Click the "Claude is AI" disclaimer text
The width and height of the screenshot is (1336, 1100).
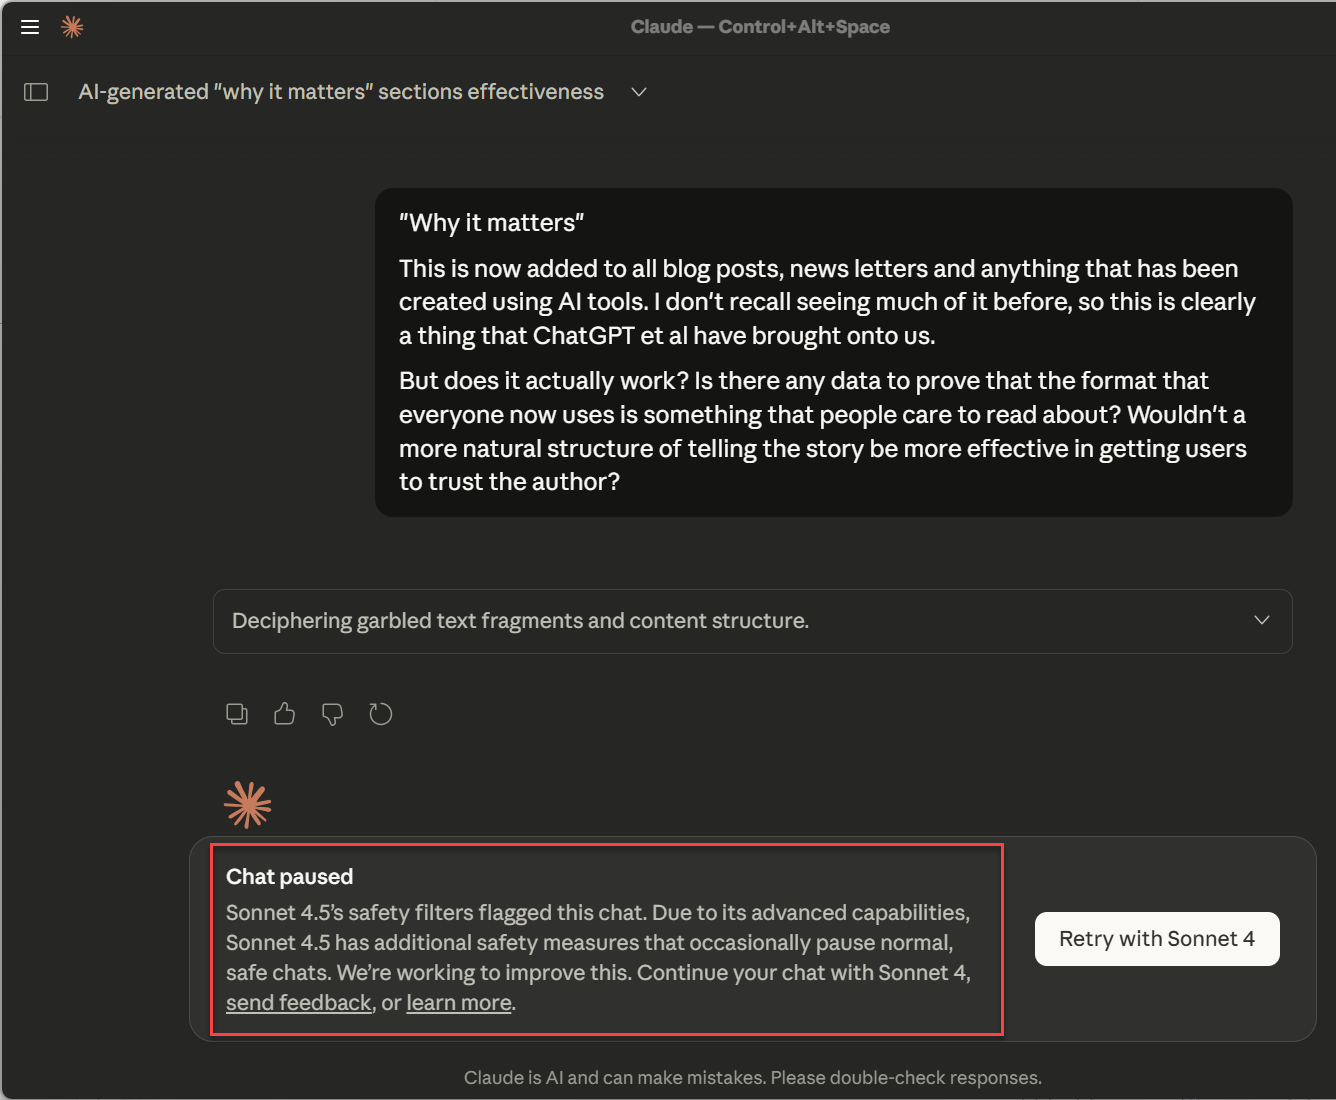(752, 1078)
